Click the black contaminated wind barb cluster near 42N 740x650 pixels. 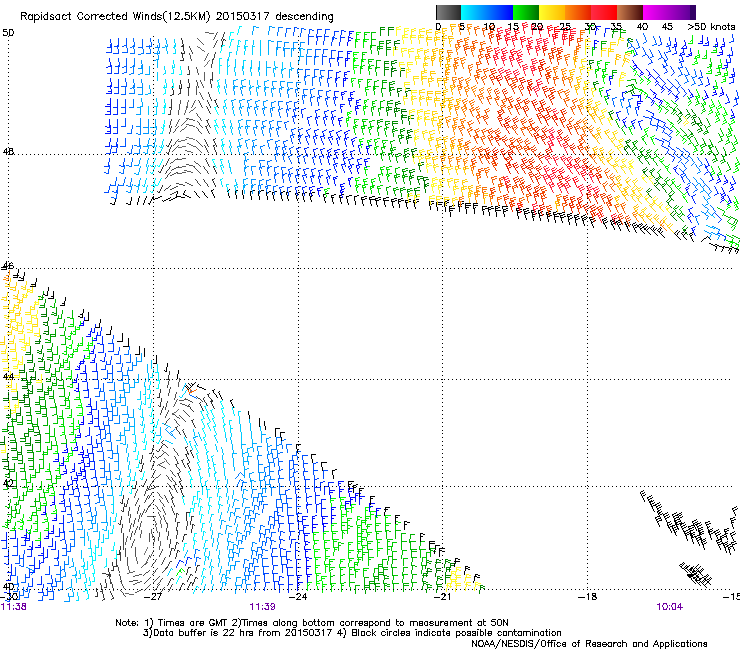689,523
